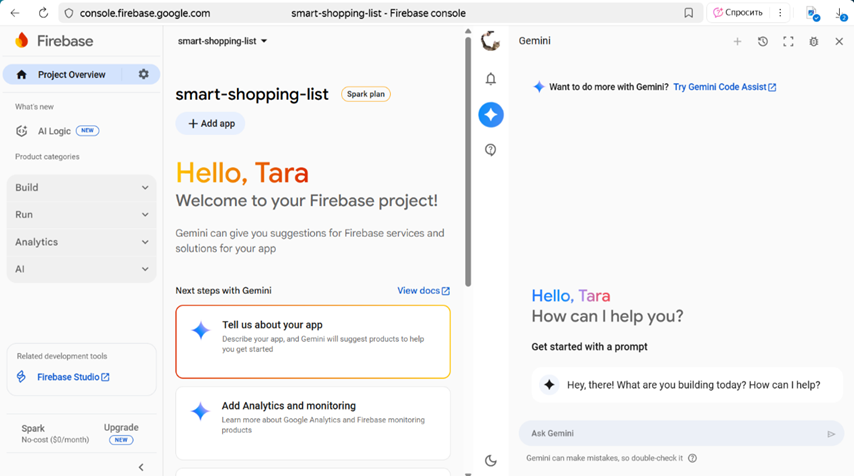Click the home icon in Project Overview

(x=21, y=75)
